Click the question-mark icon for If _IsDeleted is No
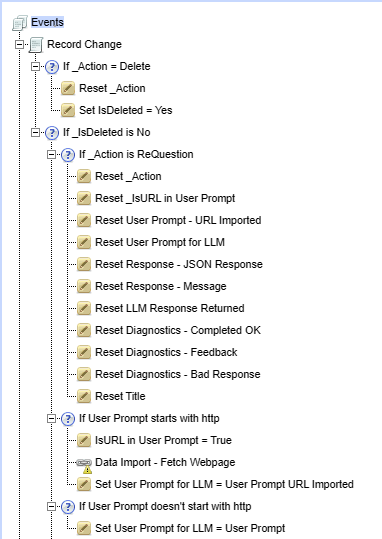 [52, 133]
